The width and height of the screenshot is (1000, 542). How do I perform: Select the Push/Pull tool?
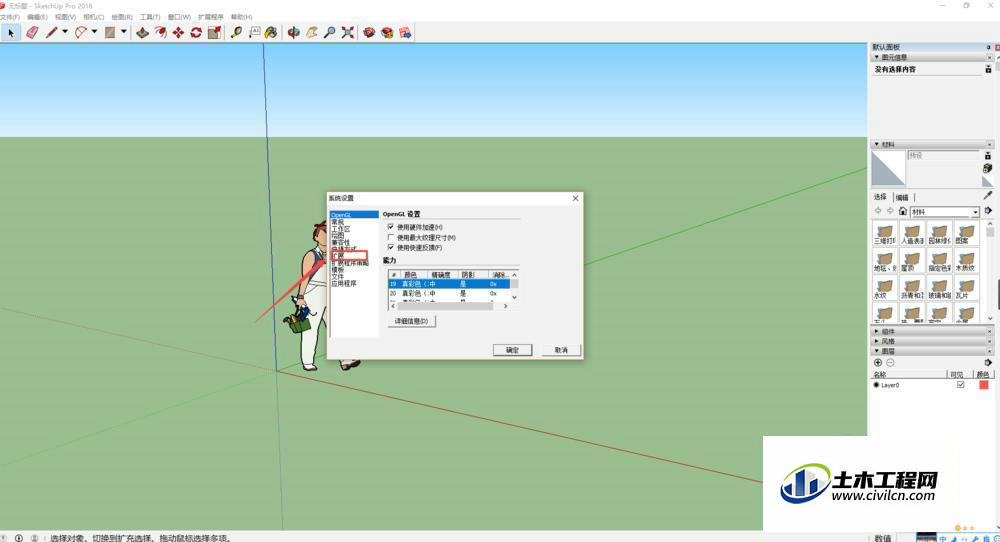[143, 33]
